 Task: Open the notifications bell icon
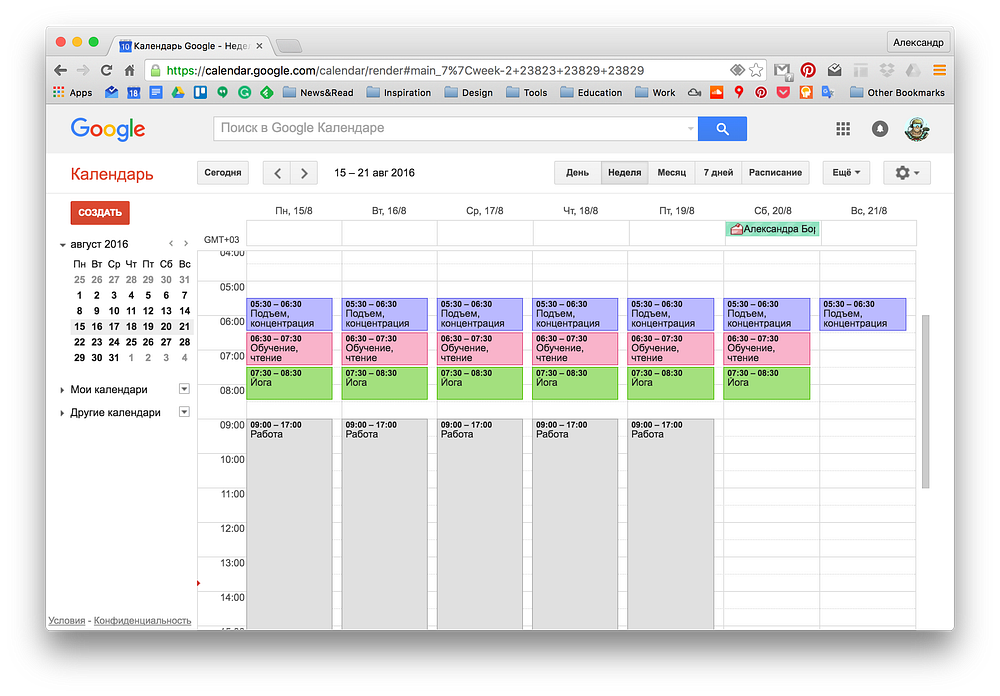[879, 129]
